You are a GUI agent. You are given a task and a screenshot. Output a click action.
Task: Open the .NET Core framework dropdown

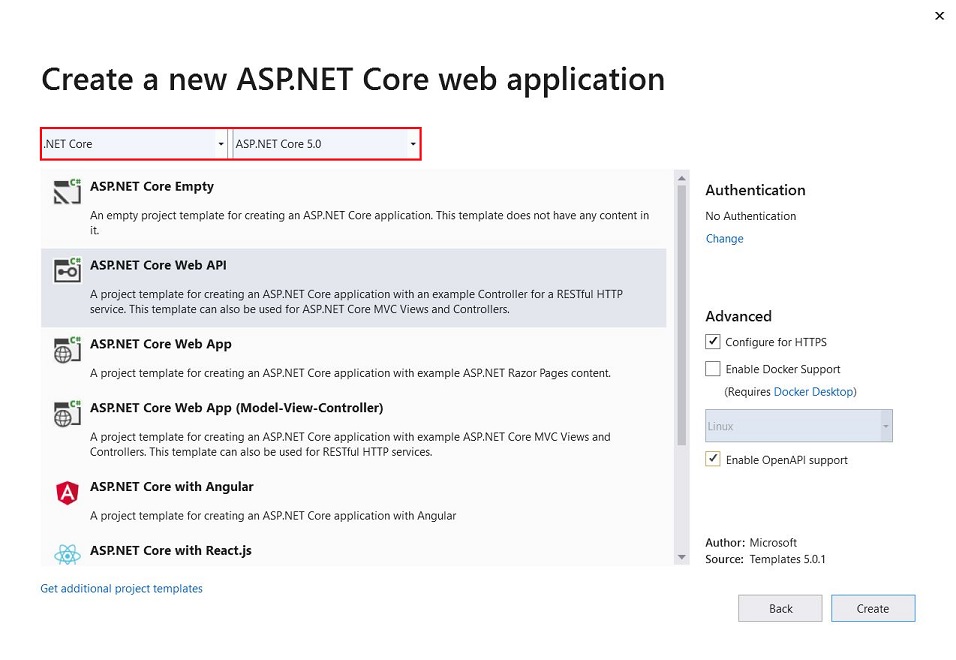click(x=134, y=144)
